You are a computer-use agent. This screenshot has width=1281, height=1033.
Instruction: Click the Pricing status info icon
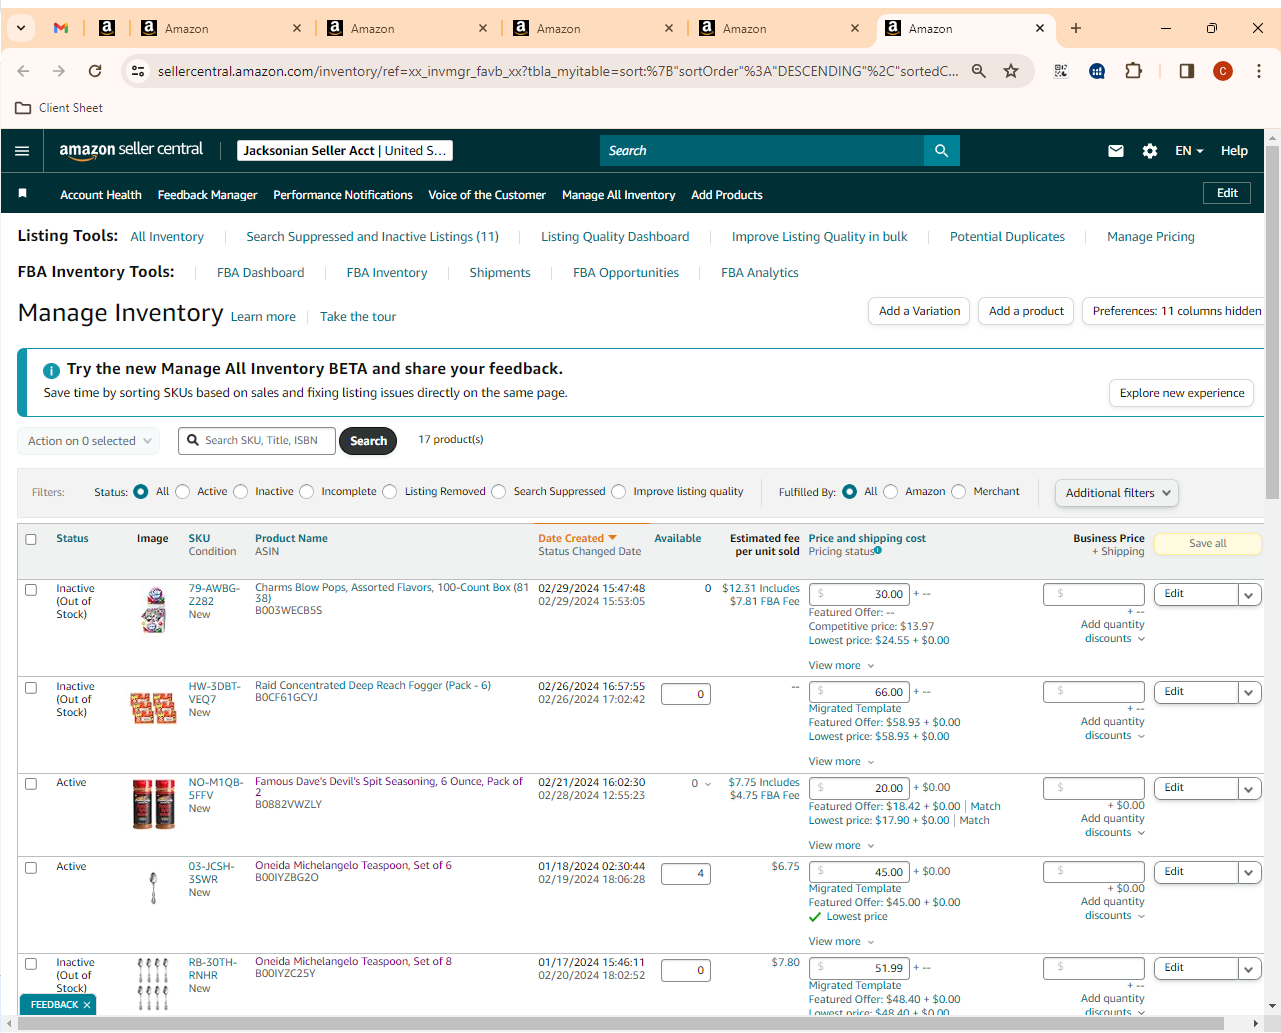point(878,550)
